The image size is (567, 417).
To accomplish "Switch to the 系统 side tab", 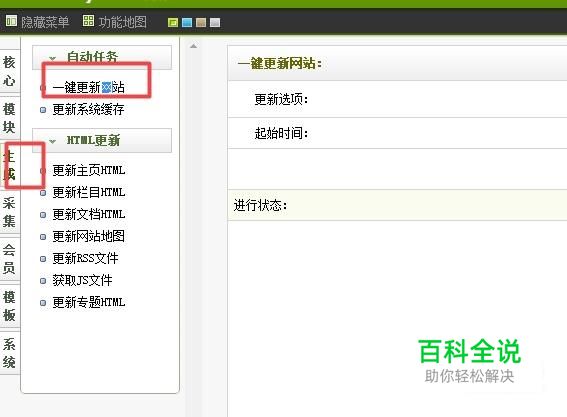I will click(x=9, y=353).
